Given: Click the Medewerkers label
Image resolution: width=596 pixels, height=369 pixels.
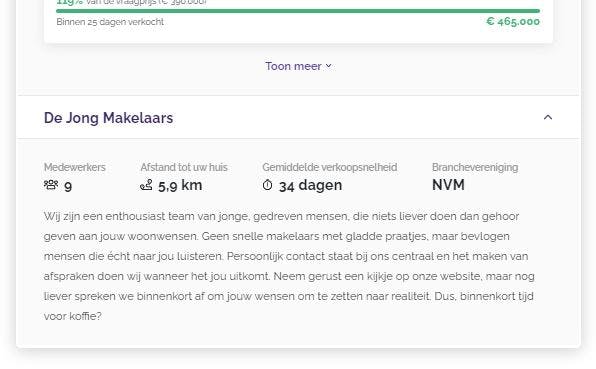Looking at the screenshot, I should tap(74, 167).
